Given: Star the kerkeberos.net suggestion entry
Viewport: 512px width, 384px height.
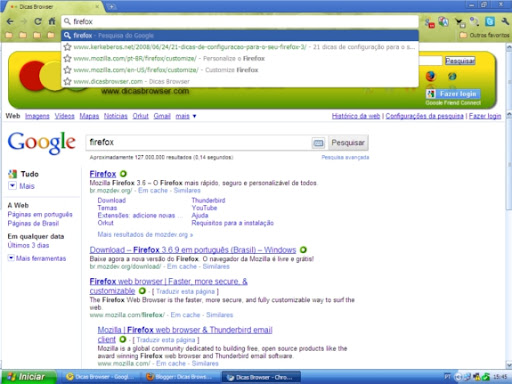Looking at the screenshot, I should (67, 47).
